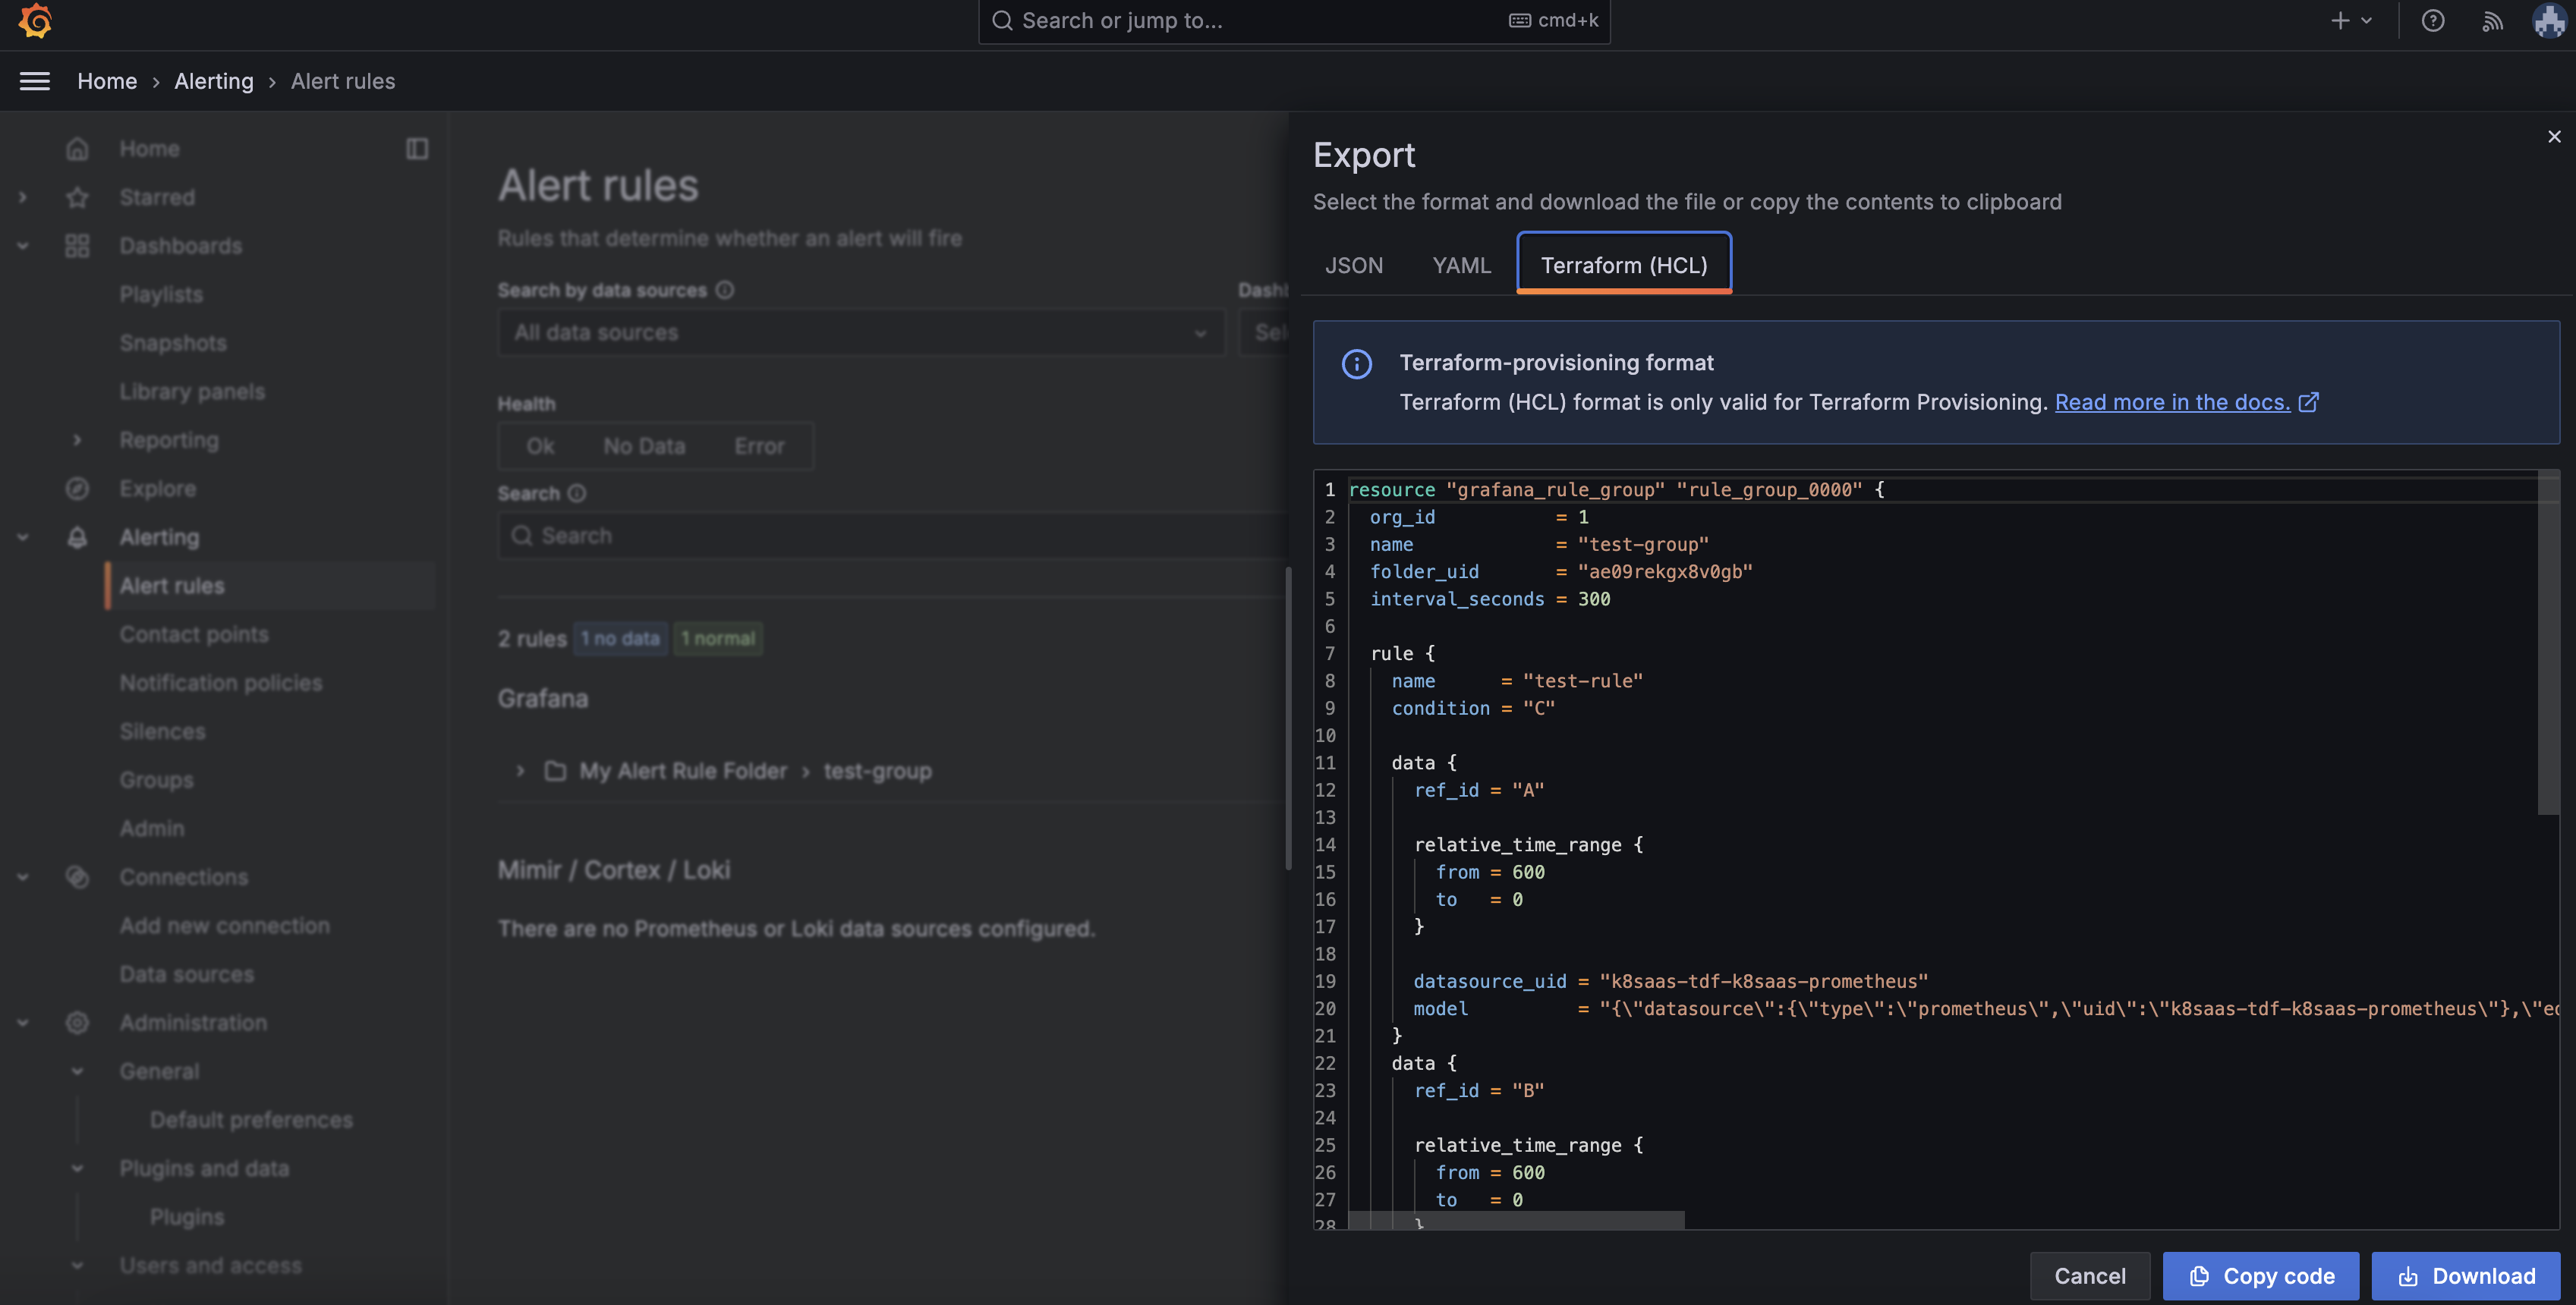
Task: Open the user avatar profile menu
Action: [2550, 21]
